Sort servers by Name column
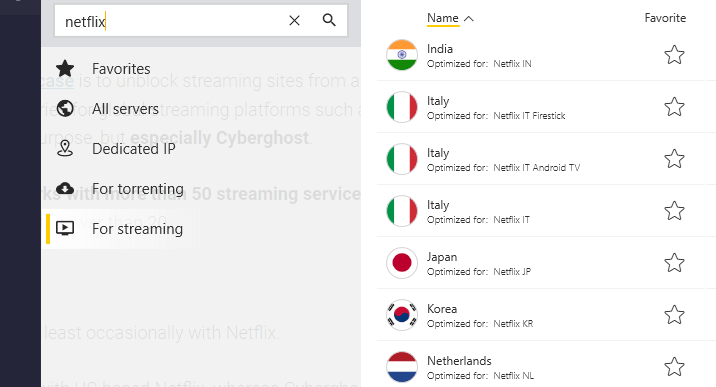The height and width of the screenshot is (387, 716). (442, 18)
